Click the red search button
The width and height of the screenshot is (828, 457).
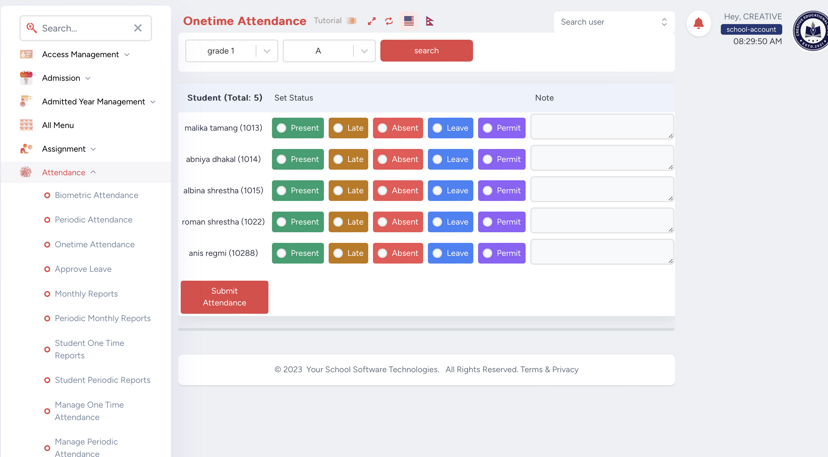(x=427, y=51)
